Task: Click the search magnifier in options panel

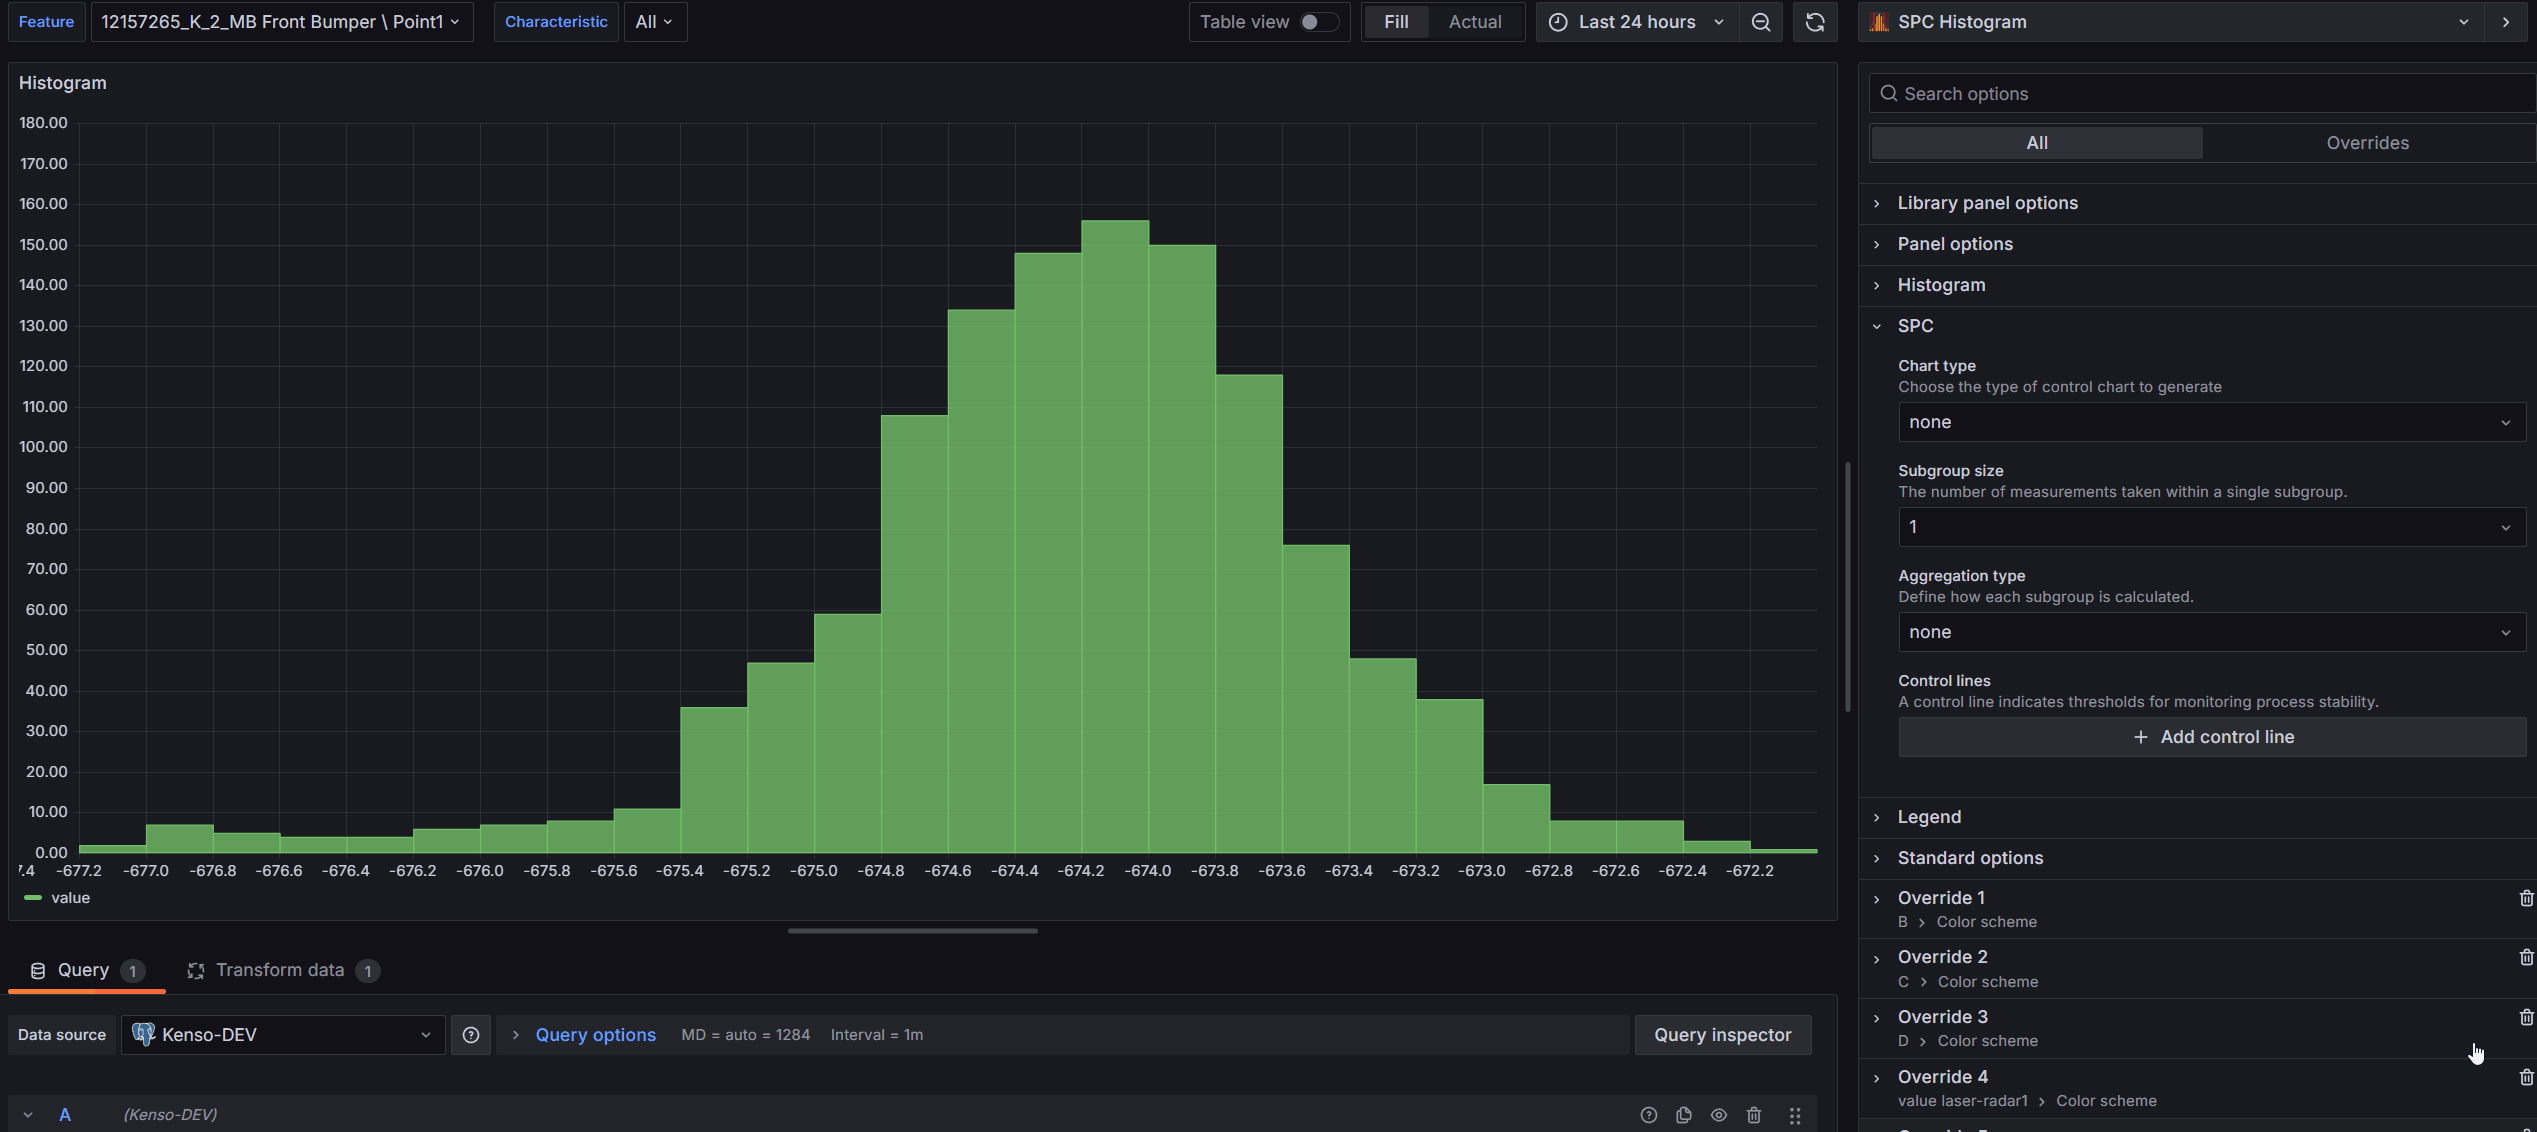Action: (1889, 93)
